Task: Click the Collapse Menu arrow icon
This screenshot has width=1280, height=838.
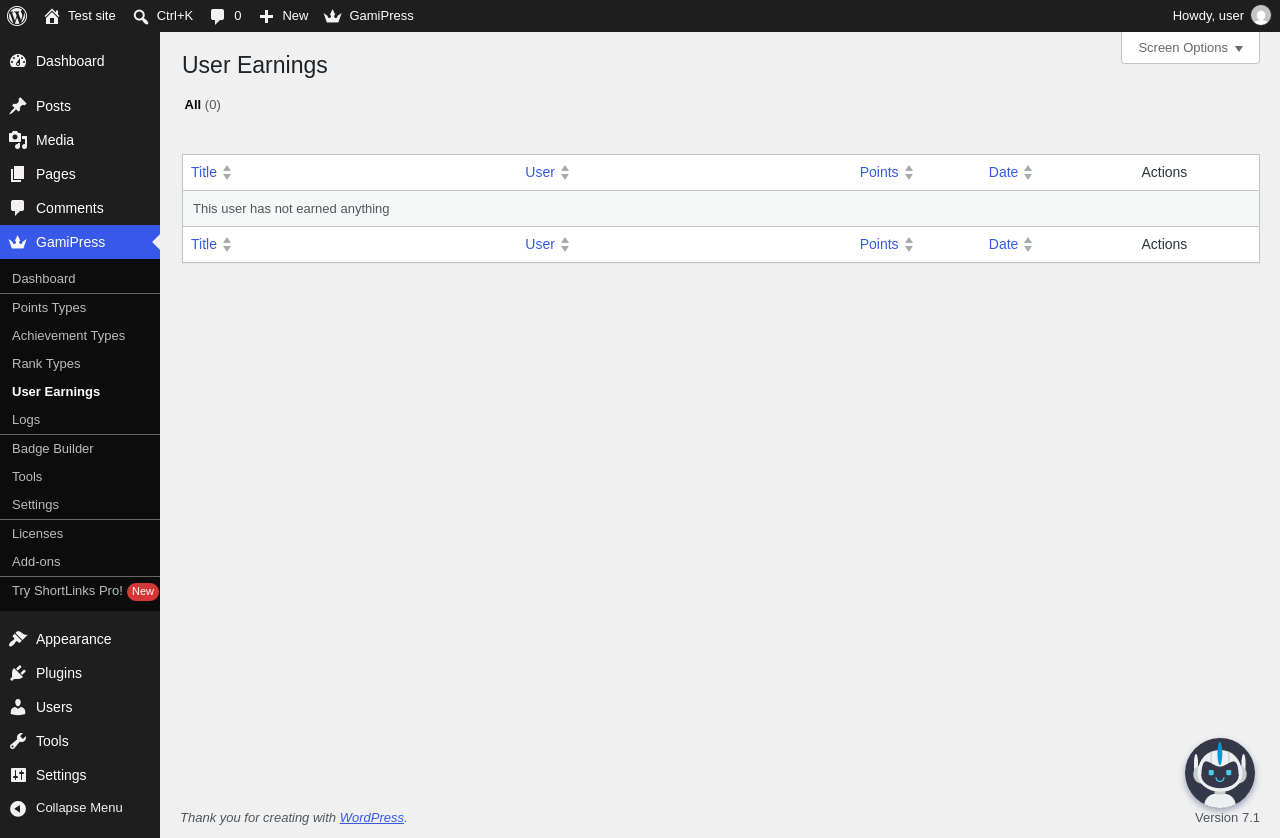Action: (18, 808)
